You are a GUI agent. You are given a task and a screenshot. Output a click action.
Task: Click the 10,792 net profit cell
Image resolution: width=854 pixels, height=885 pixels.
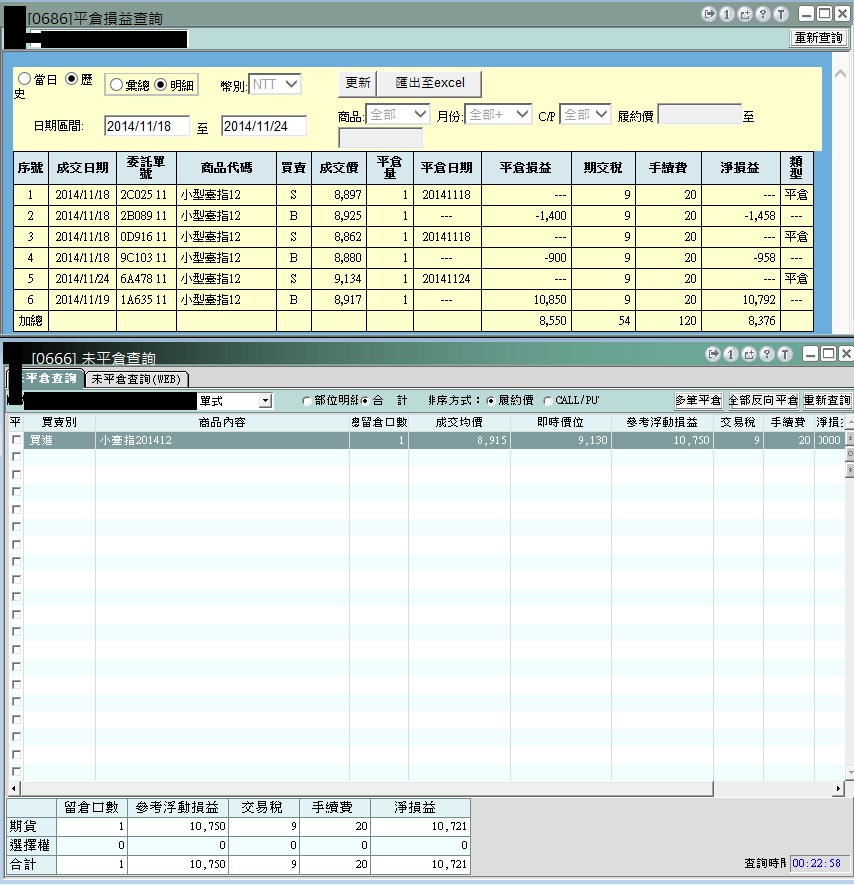pos(740,300)
